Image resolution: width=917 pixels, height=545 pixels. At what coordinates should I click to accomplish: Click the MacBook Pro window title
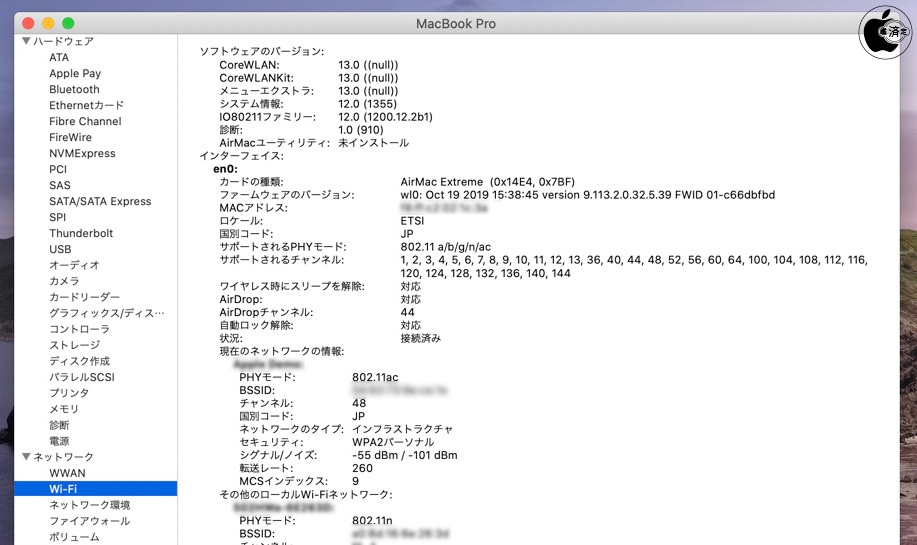click(456, 24)
